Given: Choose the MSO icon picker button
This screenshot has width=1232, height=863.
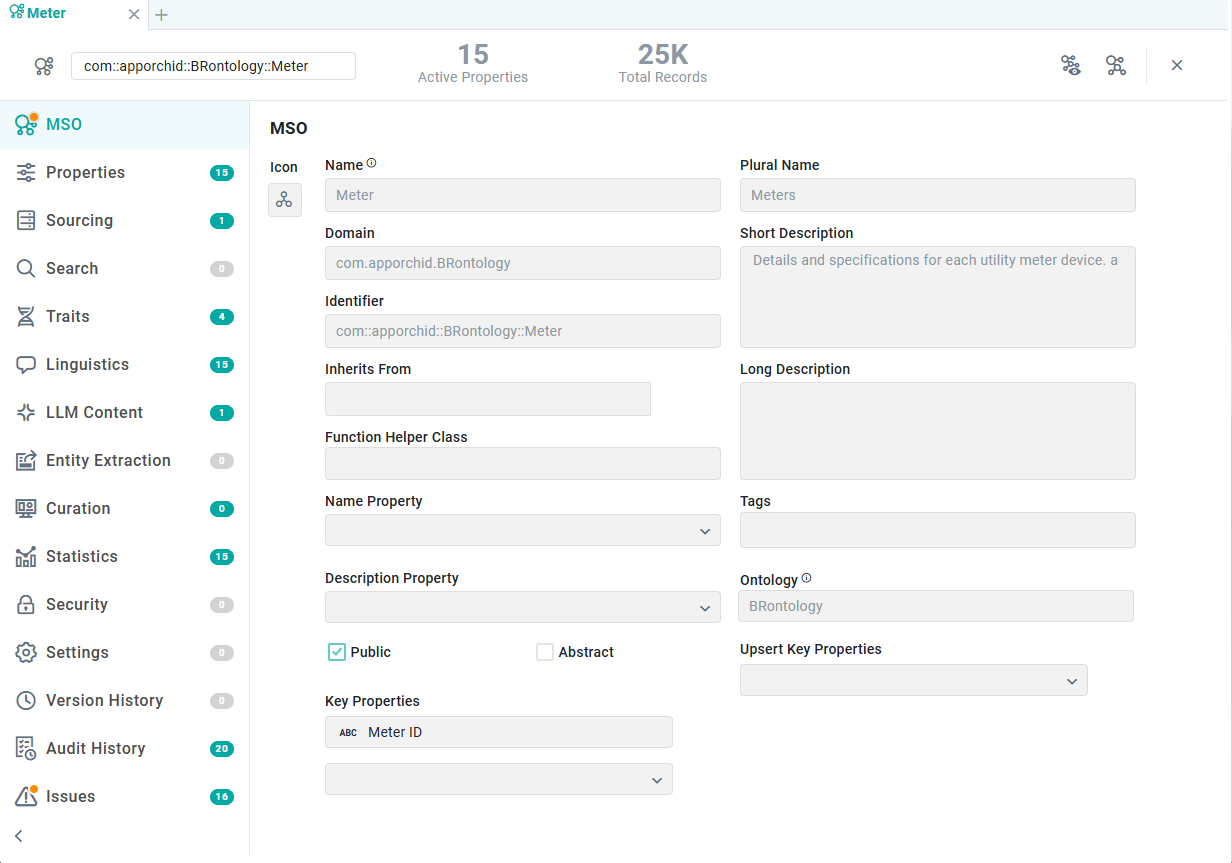Looking at the screenshot, I should (284, 200).
